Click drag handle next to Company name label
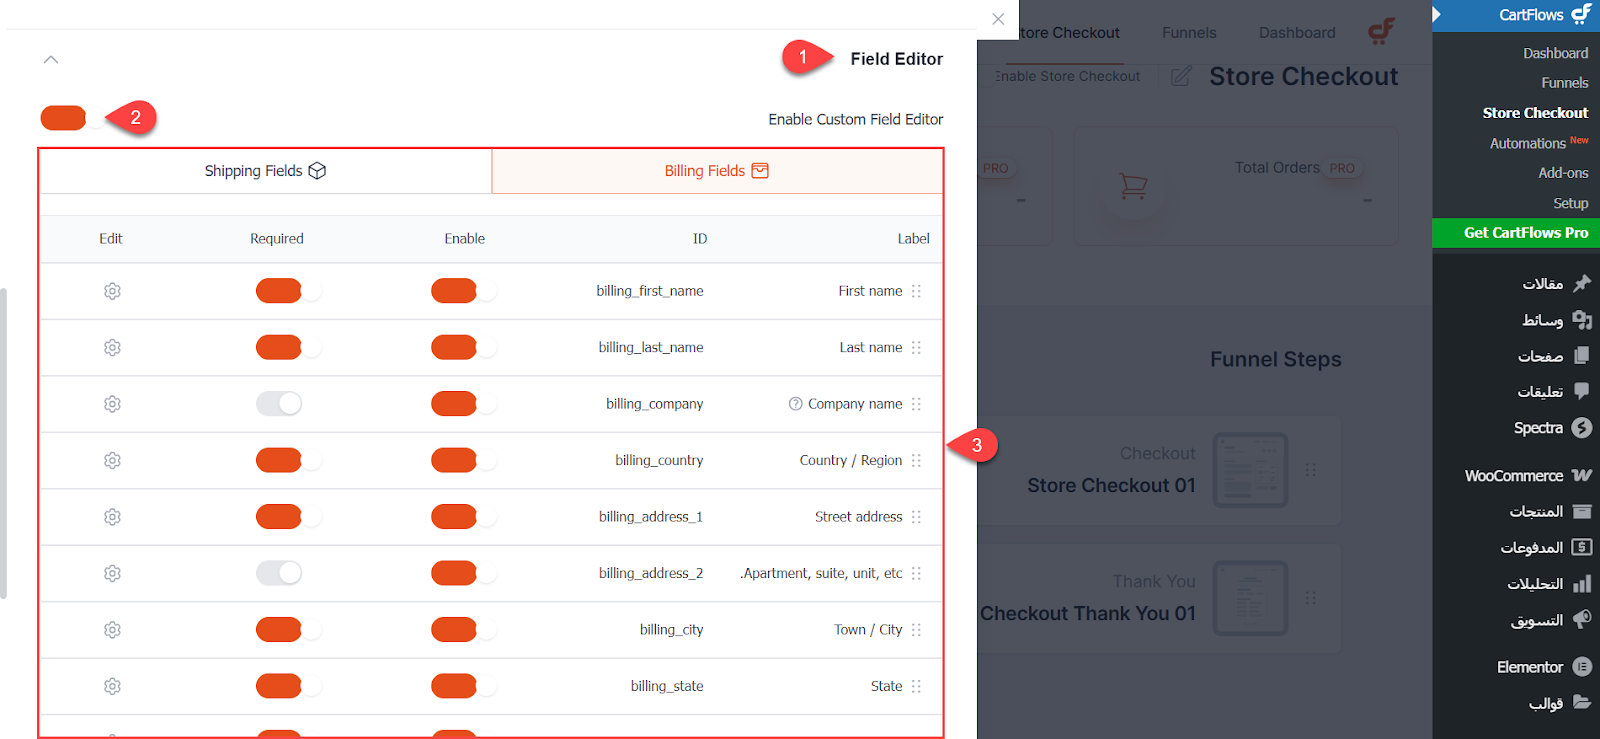1600x739 pixels. (x=916, y=404)
